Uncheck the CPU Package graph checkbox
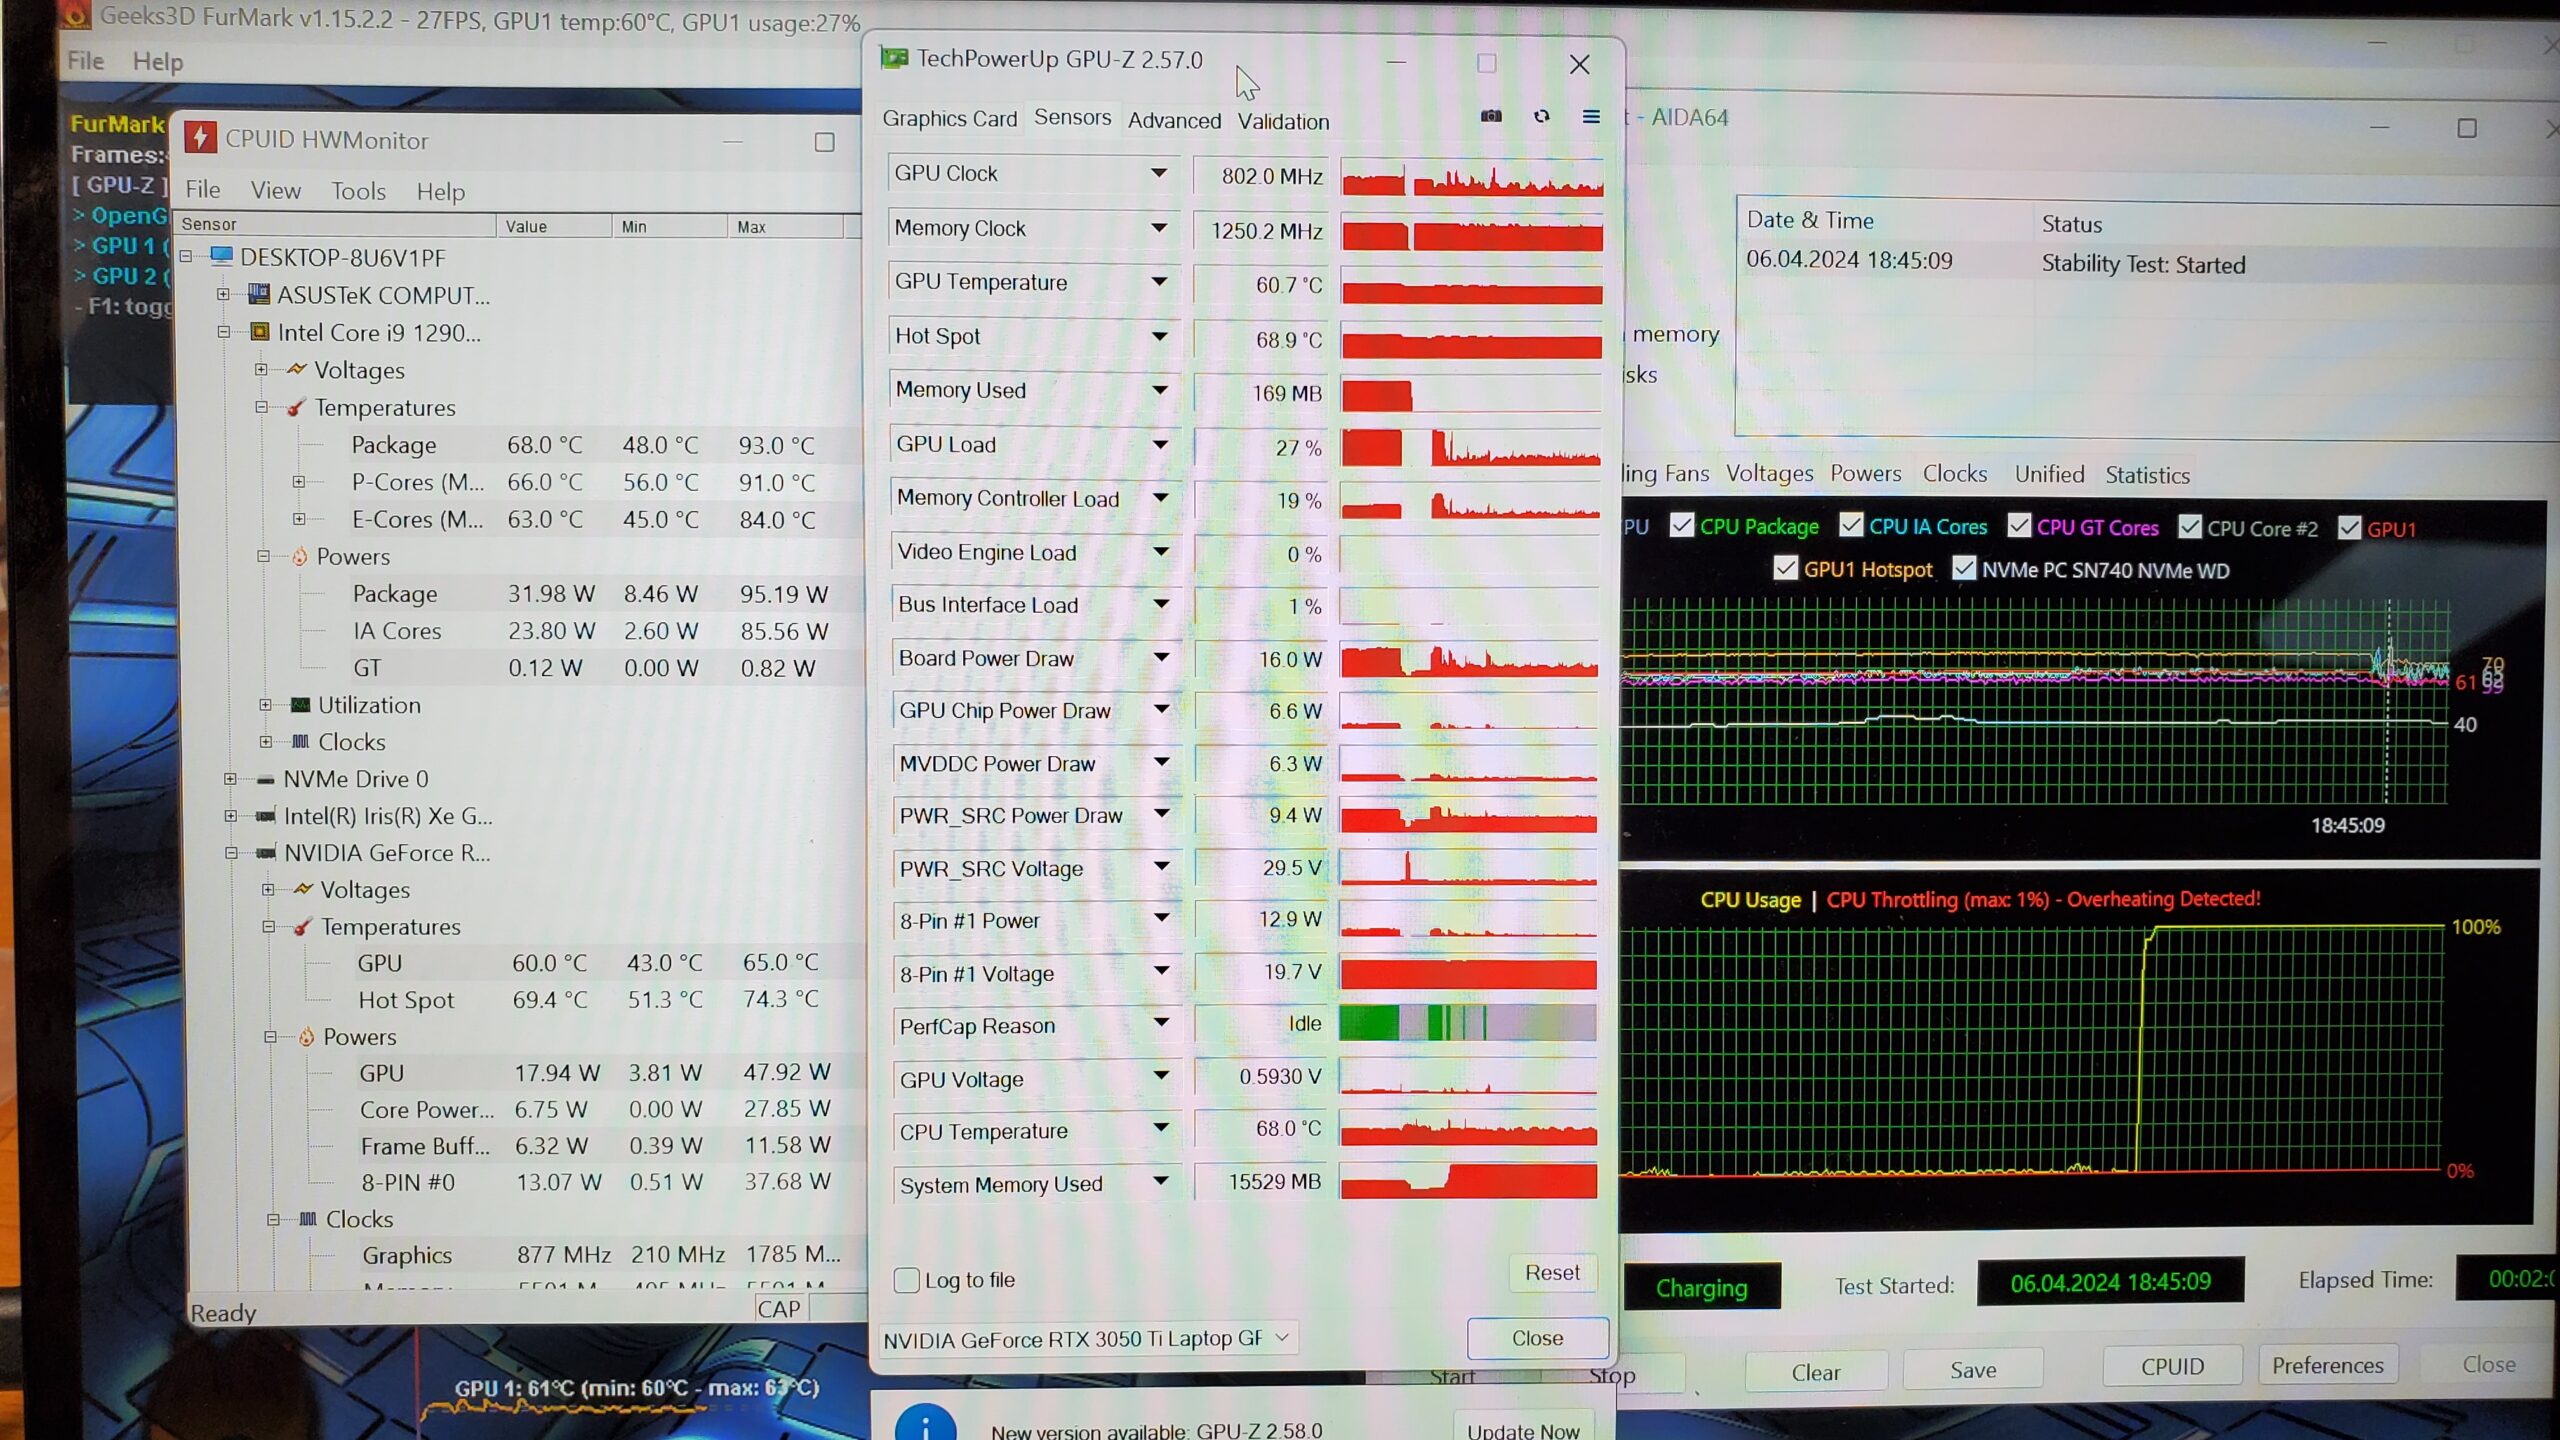This screenshot has height=1440, width=2560. click(x=1682, y=526)
